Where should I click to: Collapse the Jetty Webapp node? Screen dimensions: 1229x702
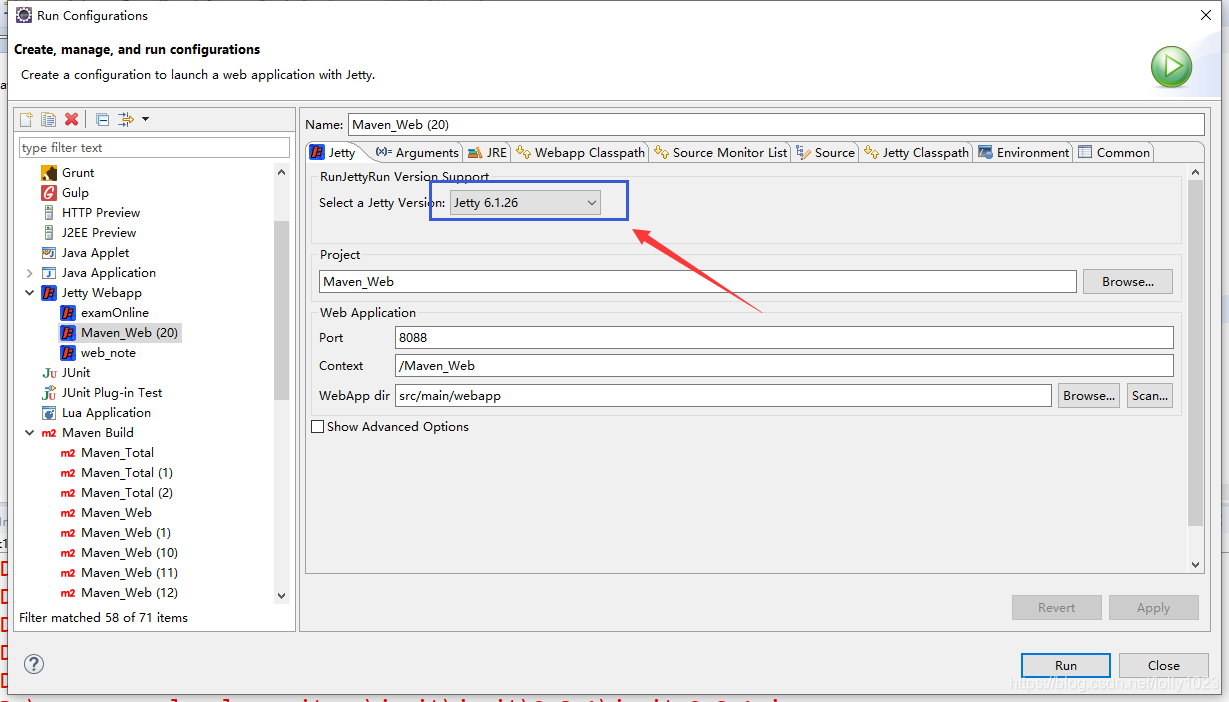pyautogui.click(x=29, y=292)
